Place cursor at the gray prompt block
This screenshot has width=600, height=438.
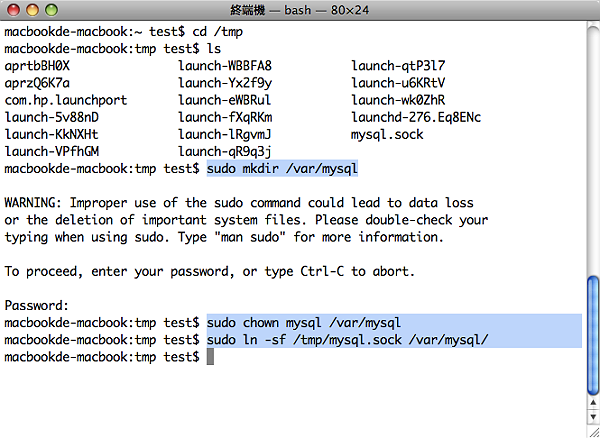click(x=210, y=357)
